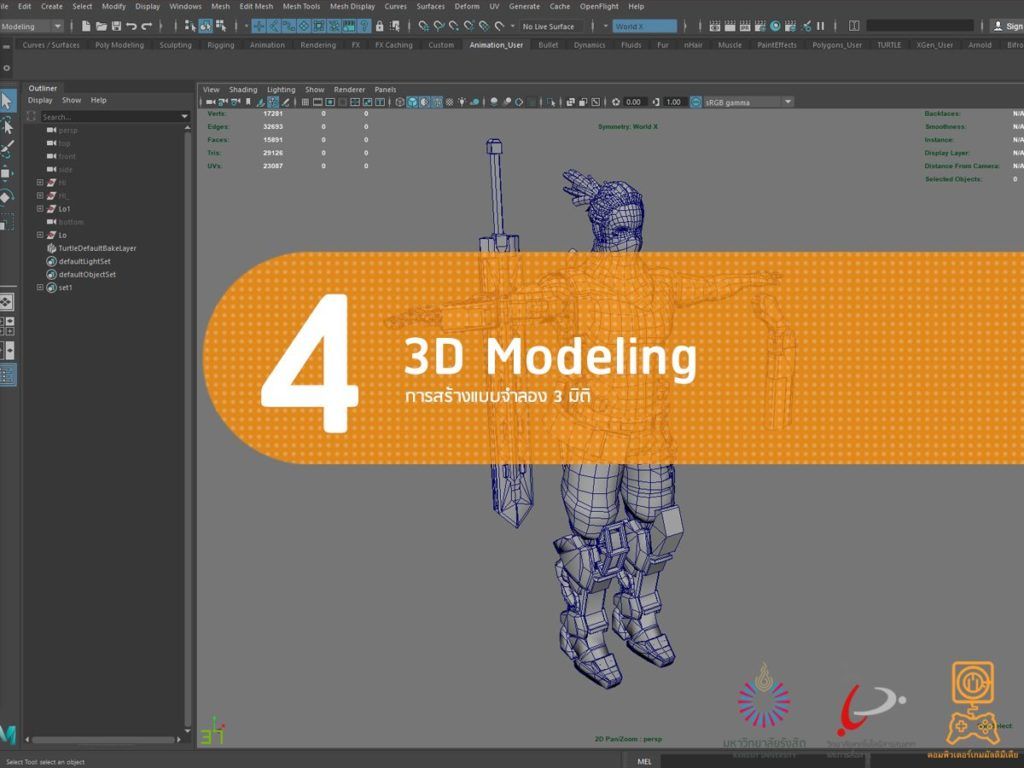Select by component type mode icon

221,26
